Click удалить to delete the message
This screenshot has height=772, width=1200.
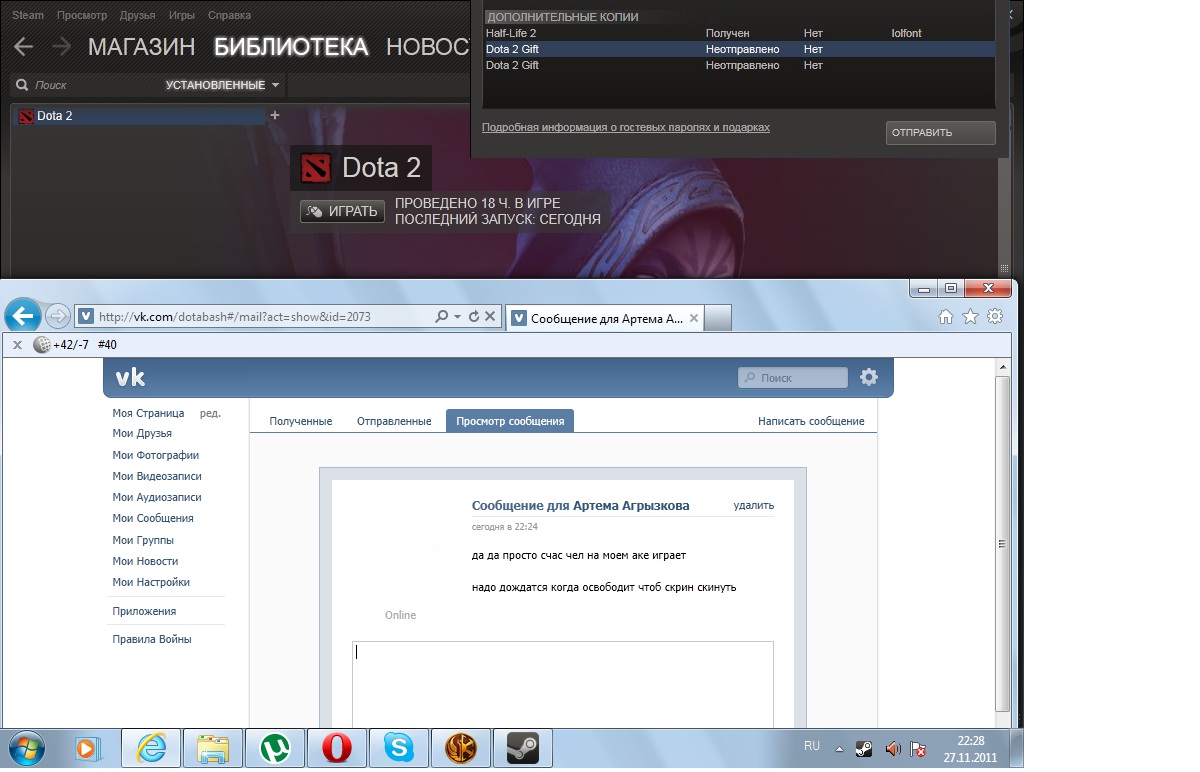(753, 505)
